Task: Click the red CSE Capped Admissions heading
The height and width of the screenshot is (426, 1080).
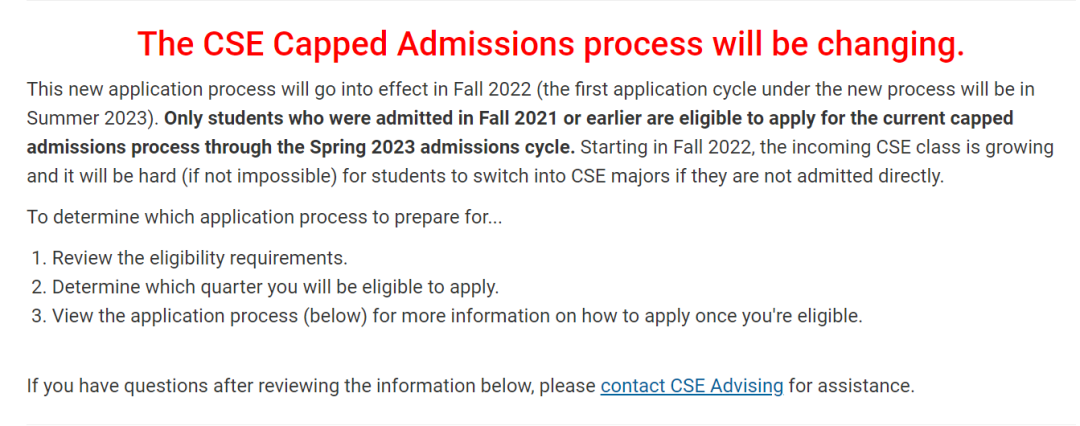Action: 550,44
